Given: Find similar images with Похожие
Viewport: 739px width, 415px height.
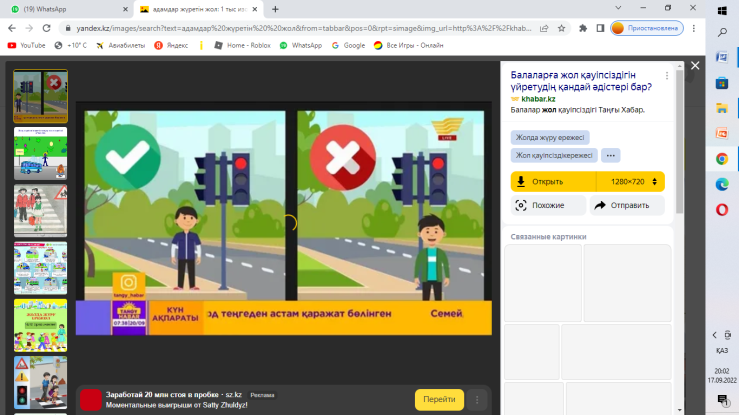Looking at the screenshot, I should pyautogui.click(x=548, y=205).
